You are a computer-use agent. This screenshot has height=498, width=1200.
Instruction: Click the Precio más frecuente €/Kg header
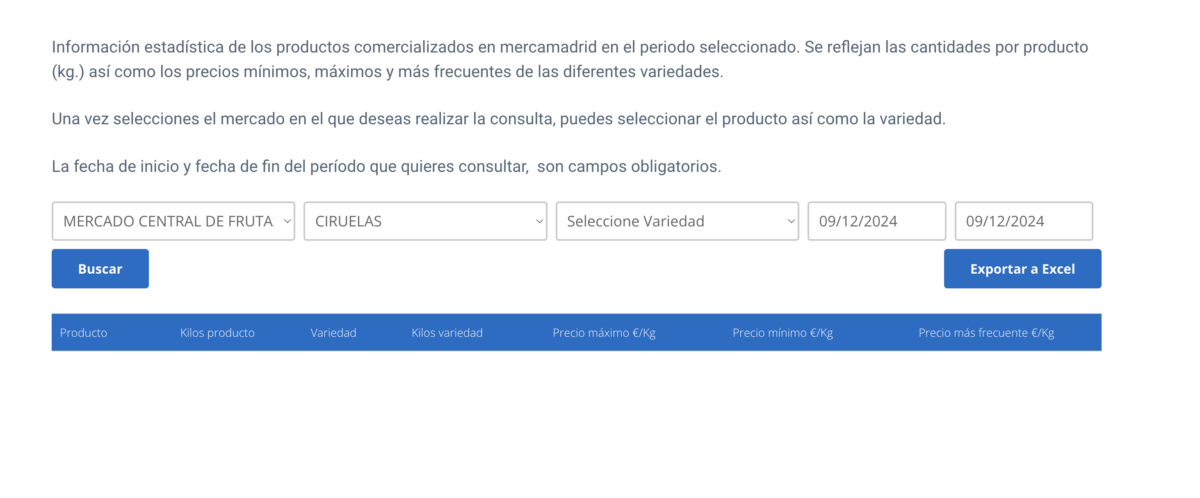pyautogui.click(x=986, y=333)
